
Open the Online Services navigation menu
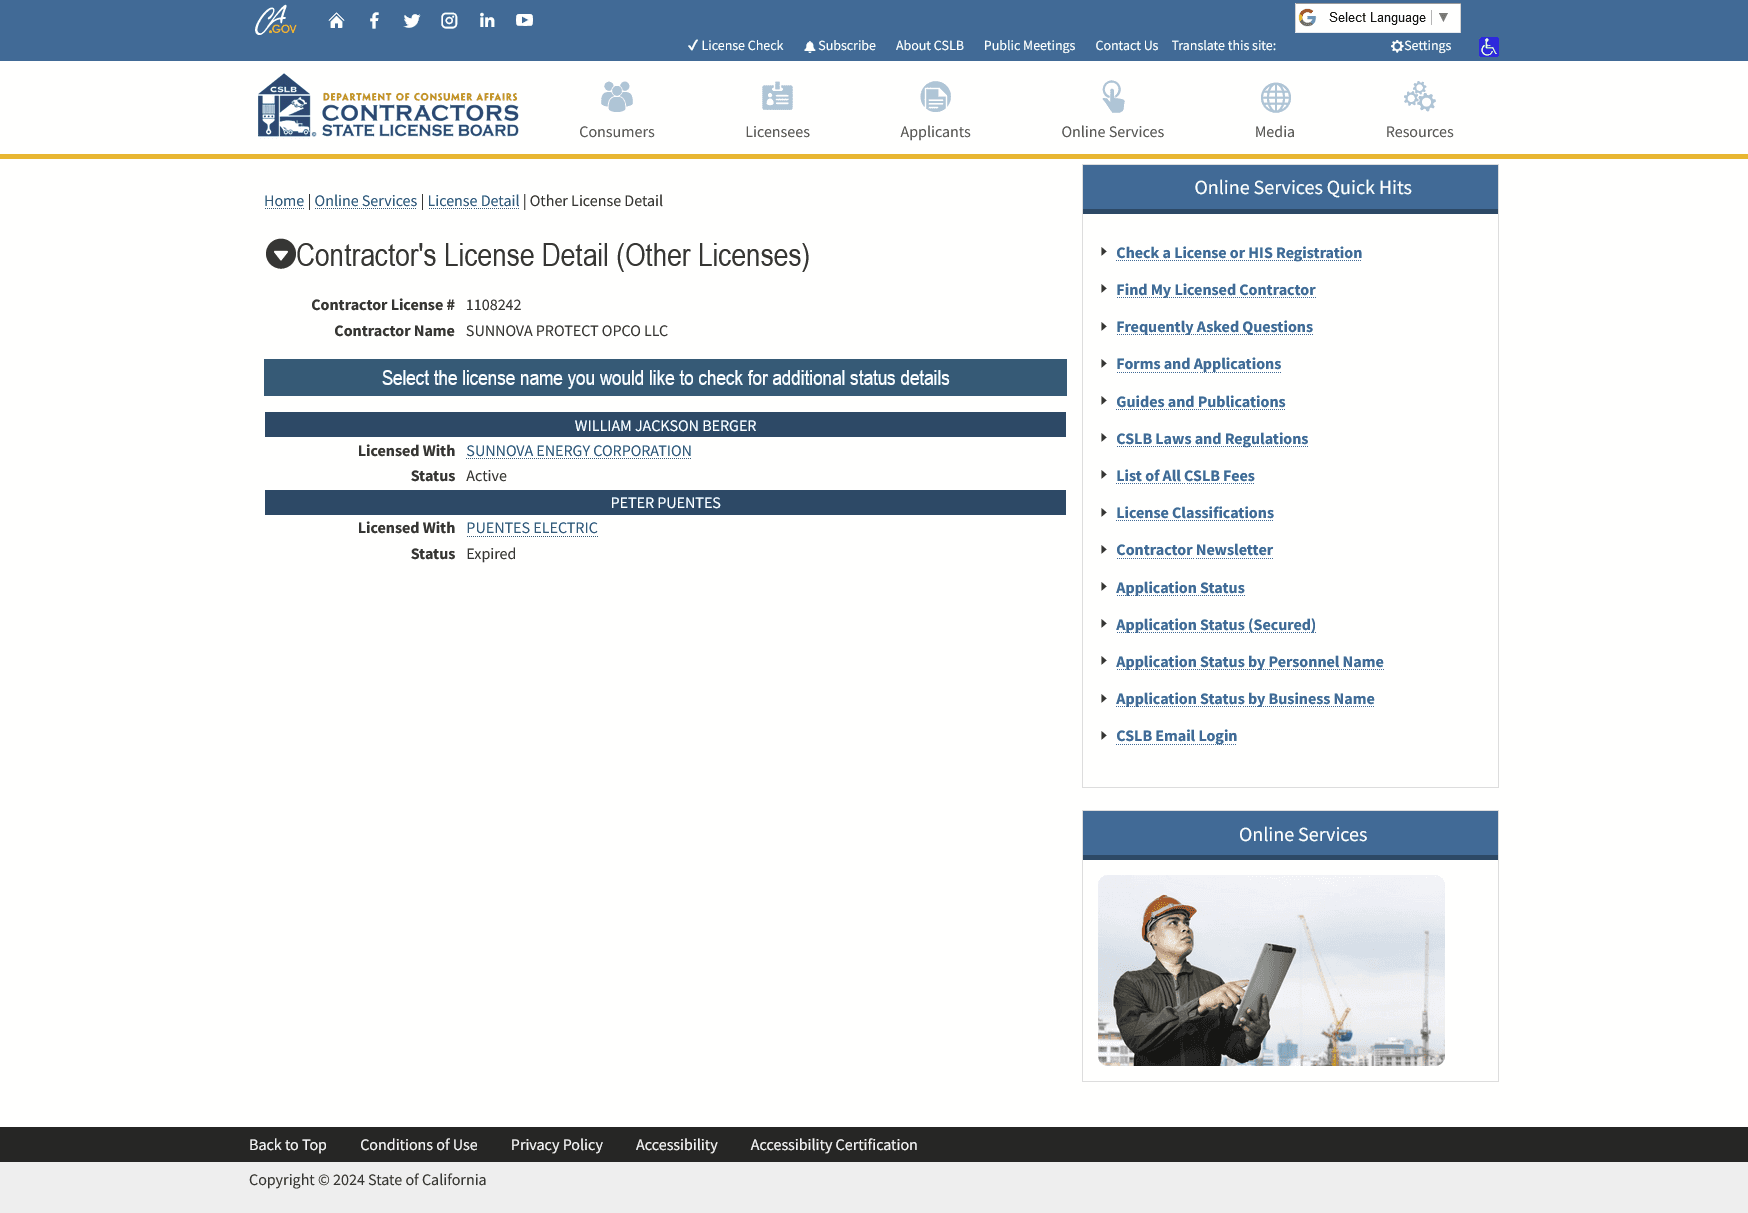click(x=1112, y=110)
